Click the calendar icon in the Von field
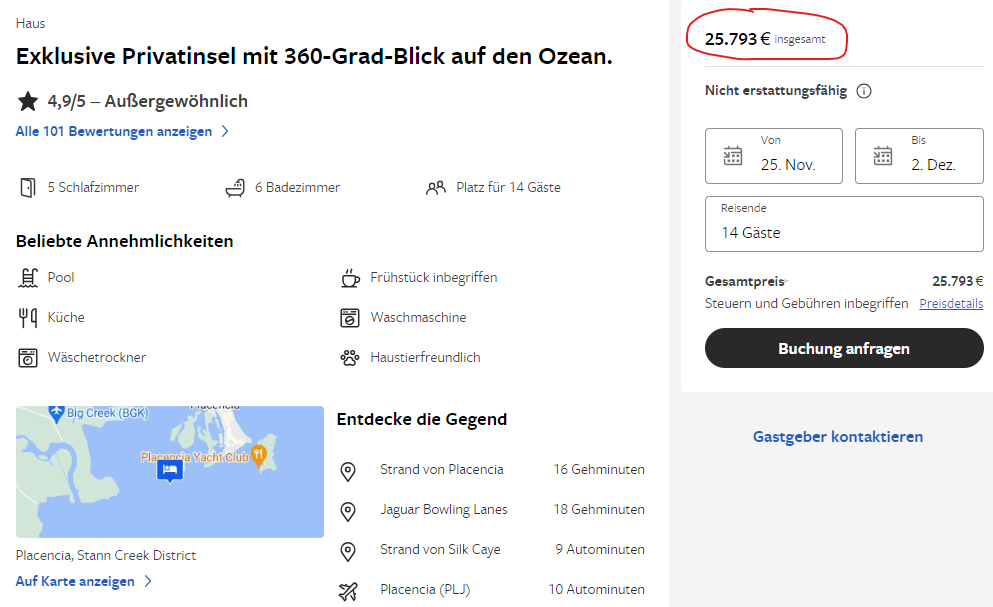 pyautogui.click(x=733, y=155)
